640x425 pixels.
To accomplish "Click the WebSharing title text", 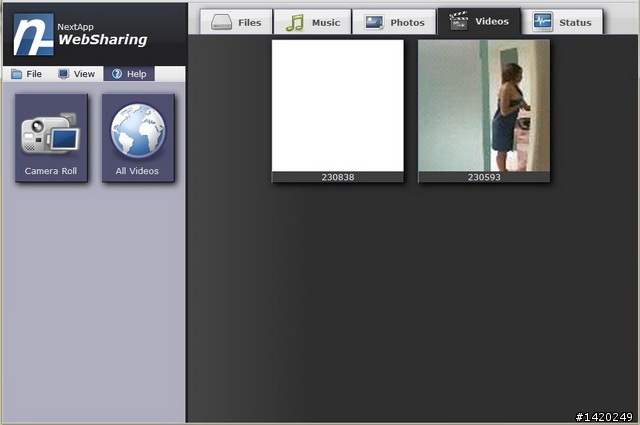I will [x=102, y=40].
